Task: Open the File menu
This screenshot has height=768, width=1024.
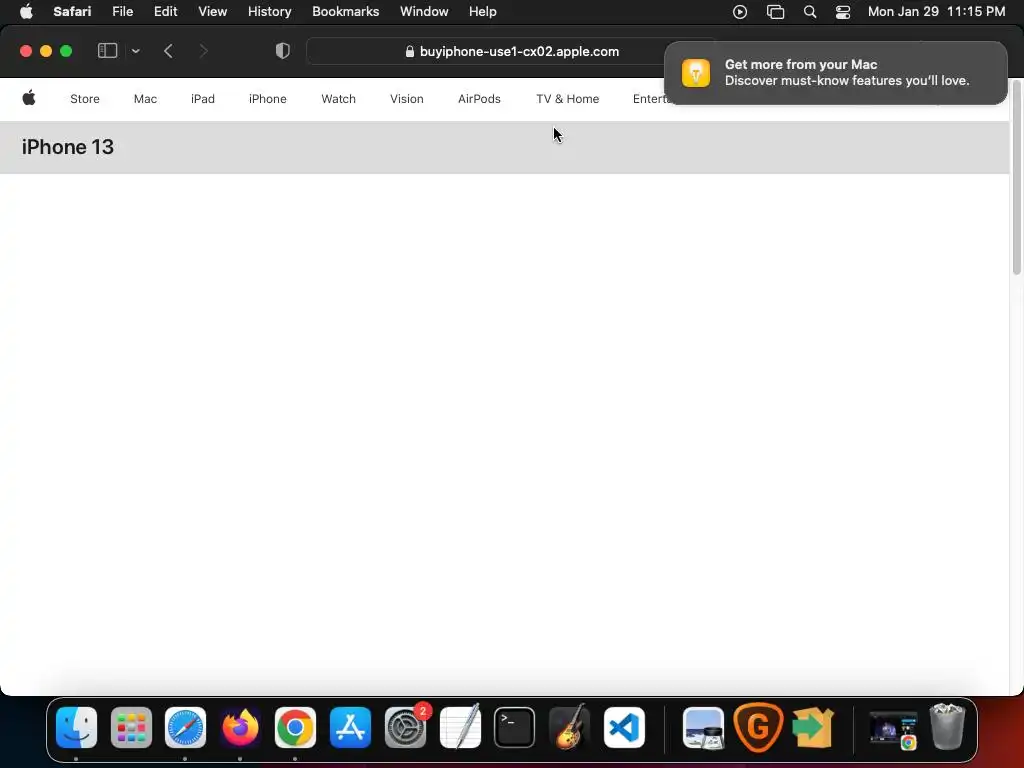Action: tap(122, 12)
